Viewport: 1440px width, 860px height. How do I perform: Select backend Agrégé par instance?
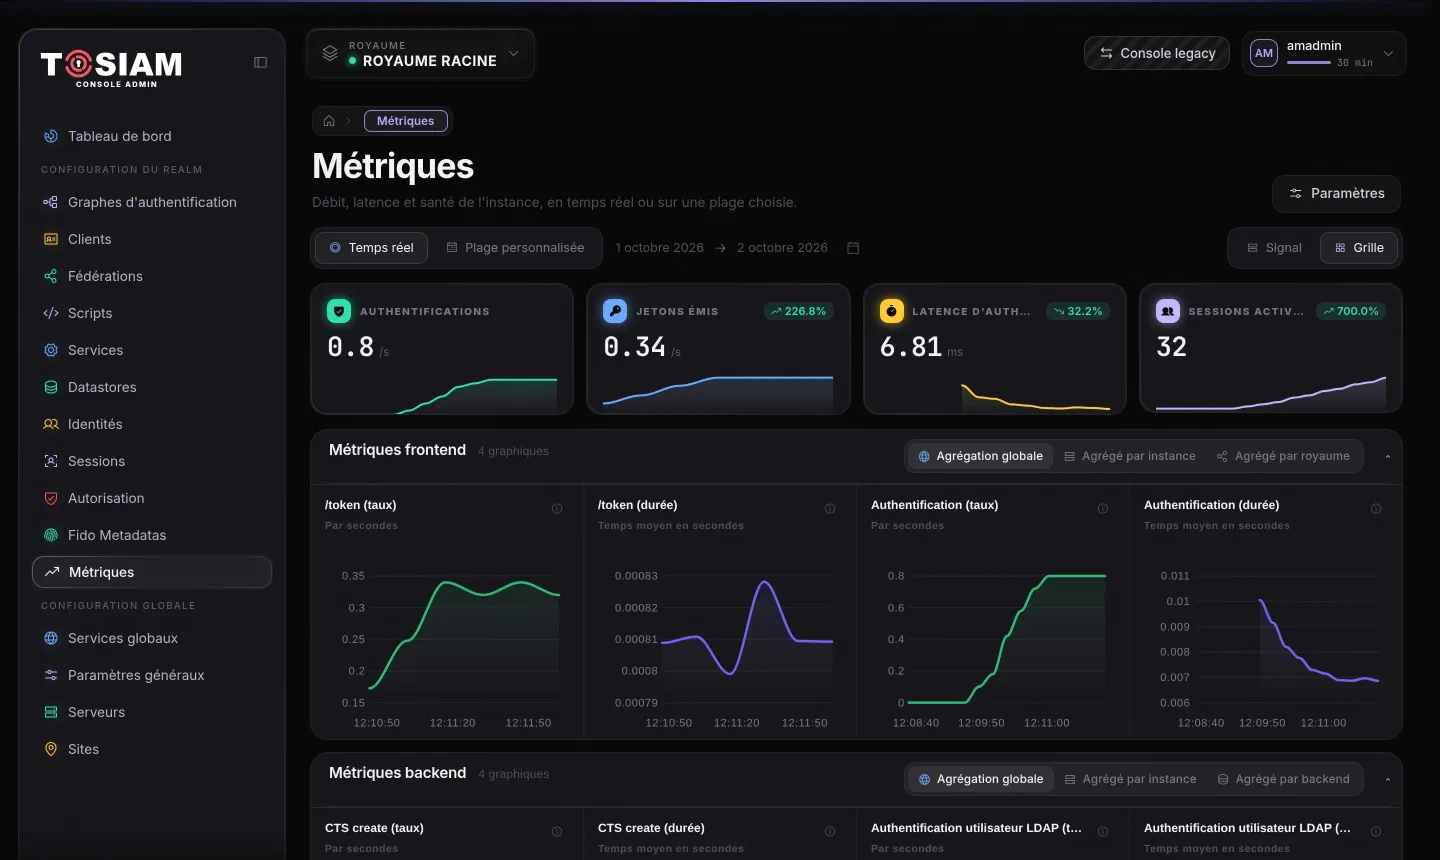coord(1130,779)
